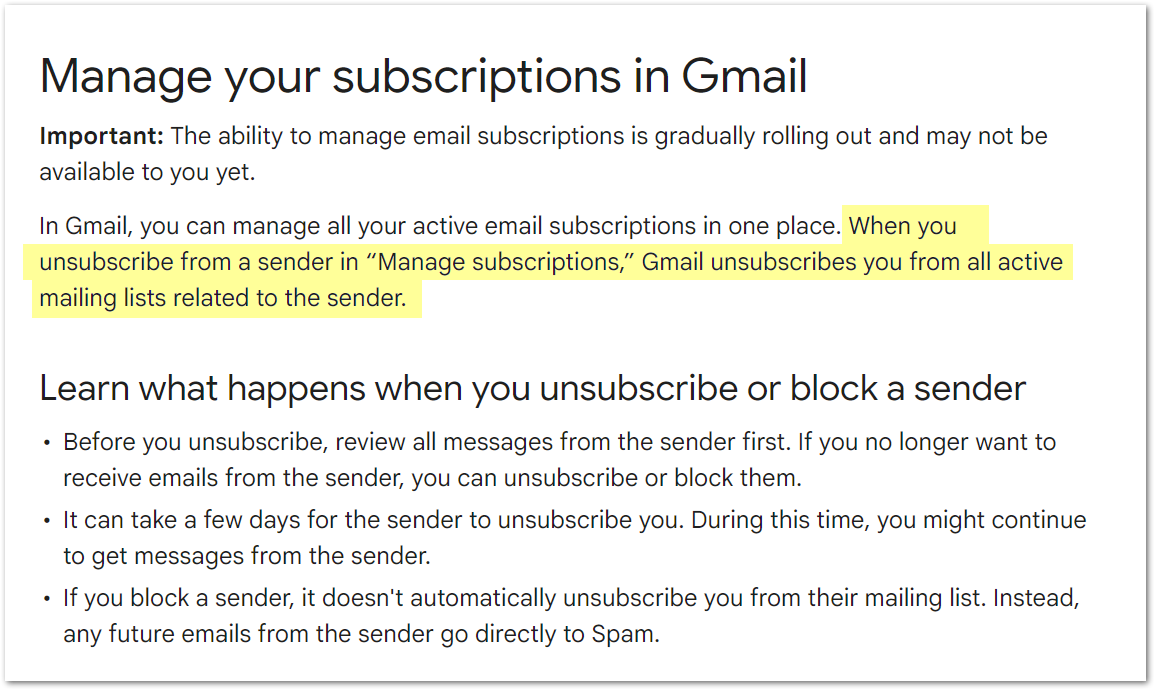Viewport: 1155px width, 690px height.
Task: Click the line "to get messages from the sender."
Action: click(x=247, y=556)
